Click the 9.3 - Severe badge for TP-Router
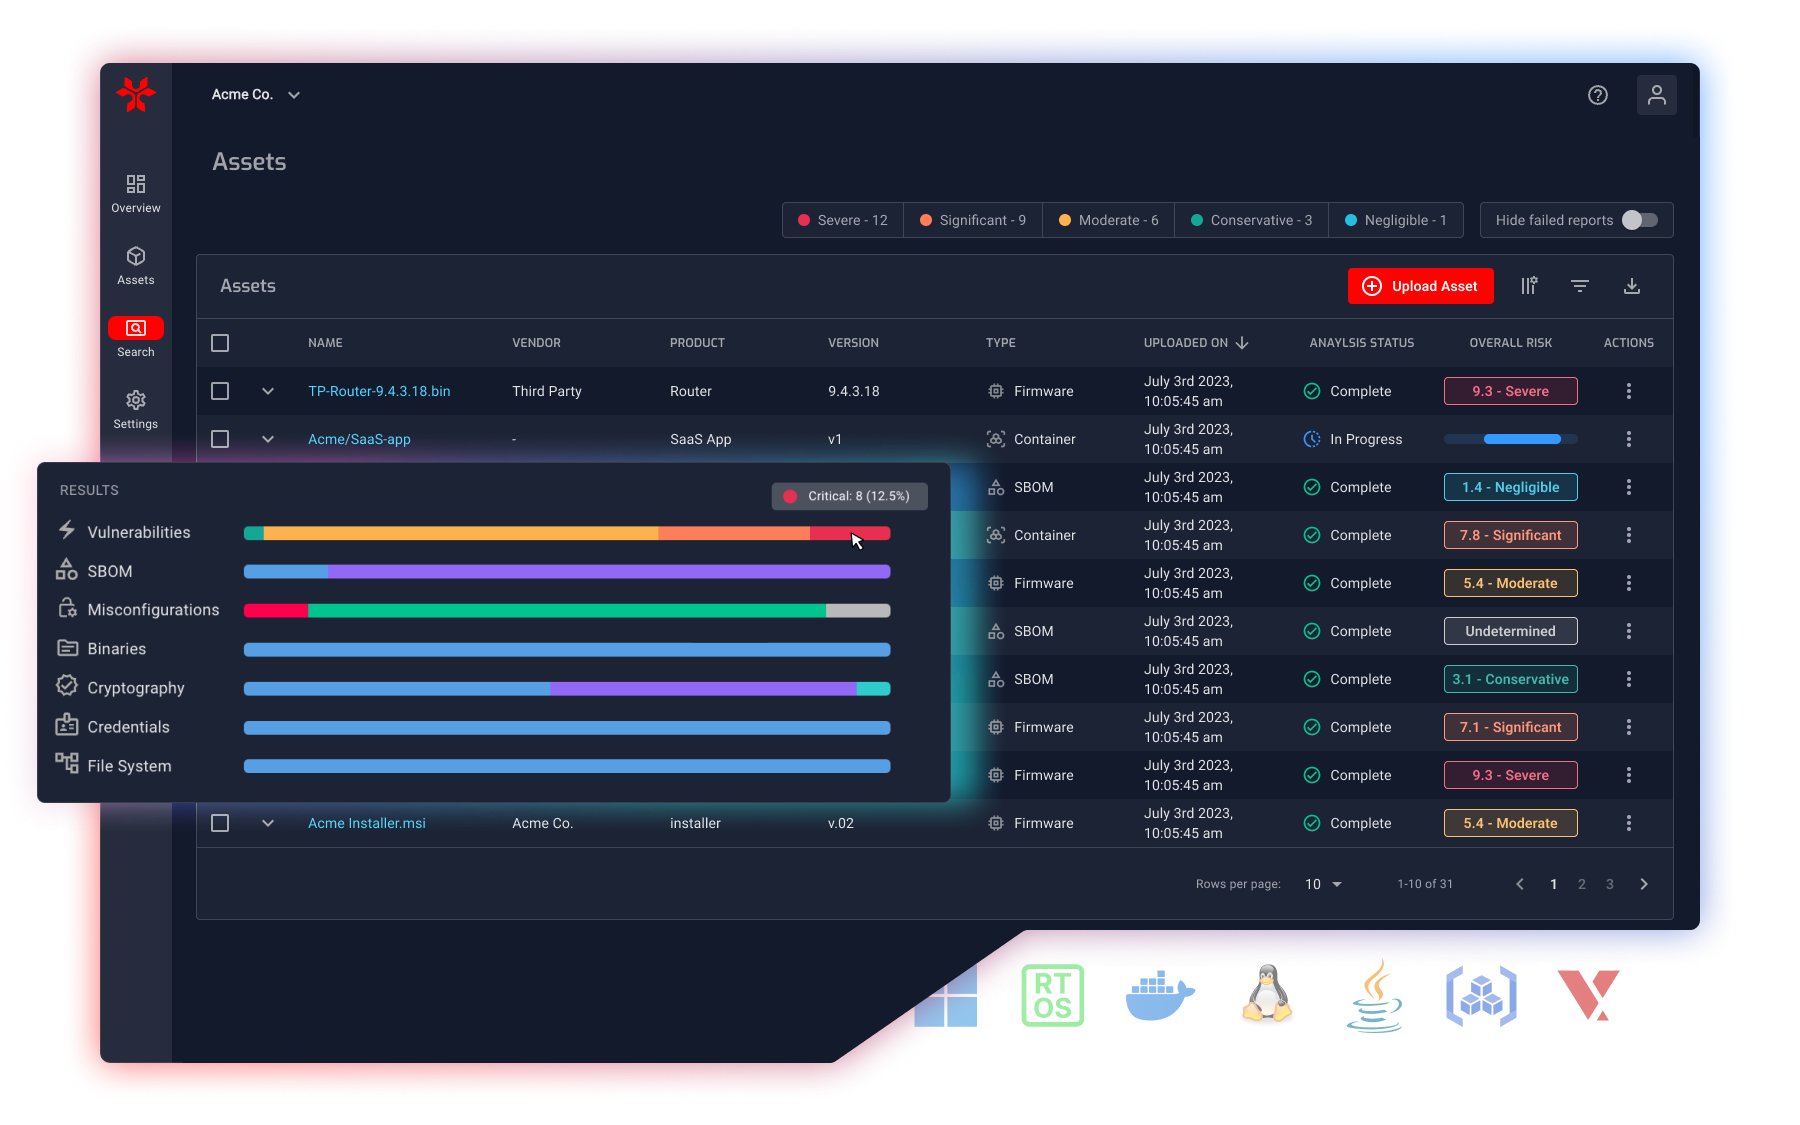Viewport: 1800px width, 1125px height. click(x=1511, y=391)
